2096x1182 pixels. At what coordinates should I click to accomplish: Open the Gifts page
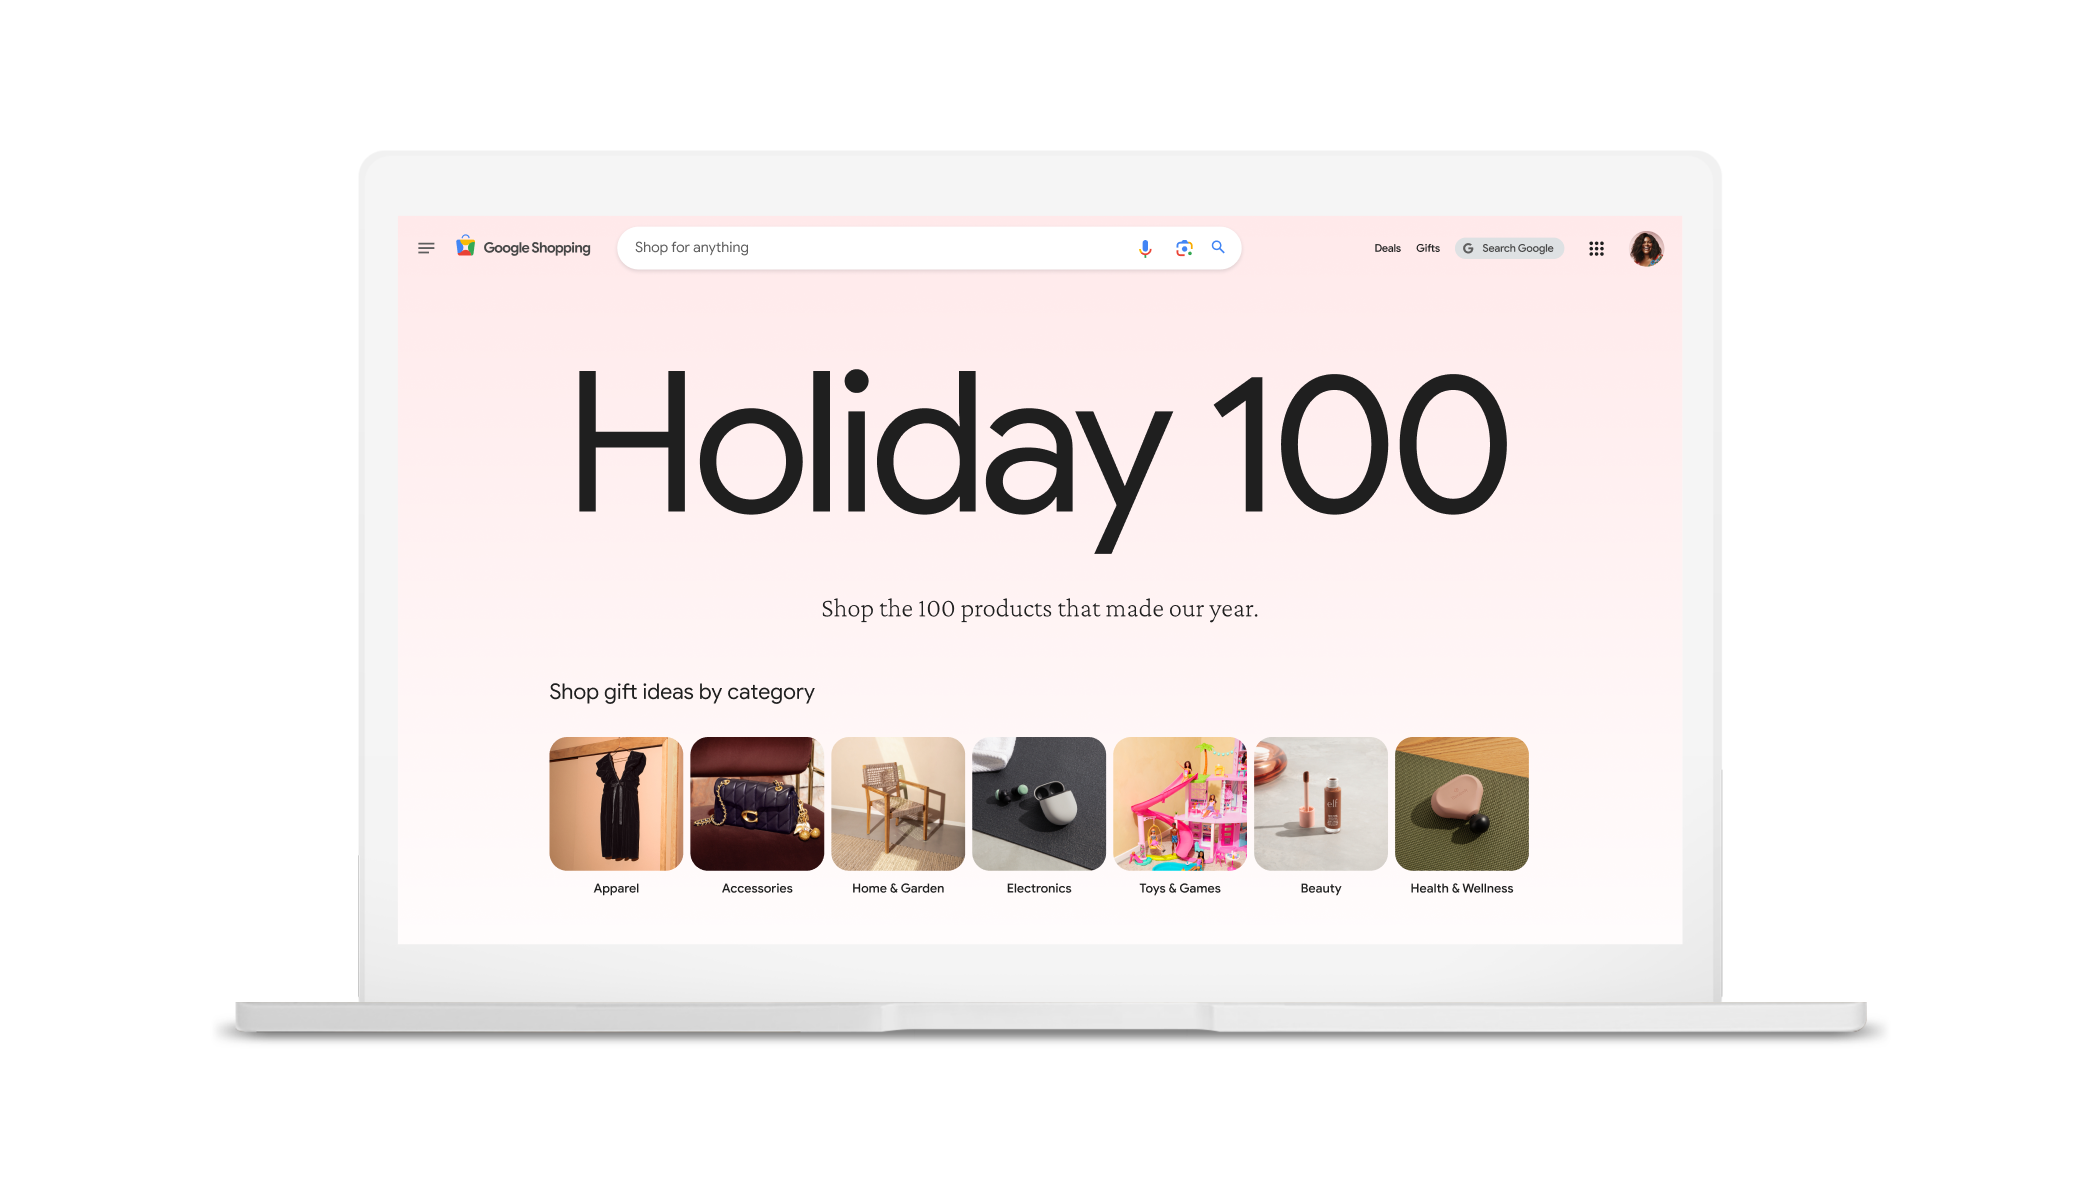[x=1427, y=248]
